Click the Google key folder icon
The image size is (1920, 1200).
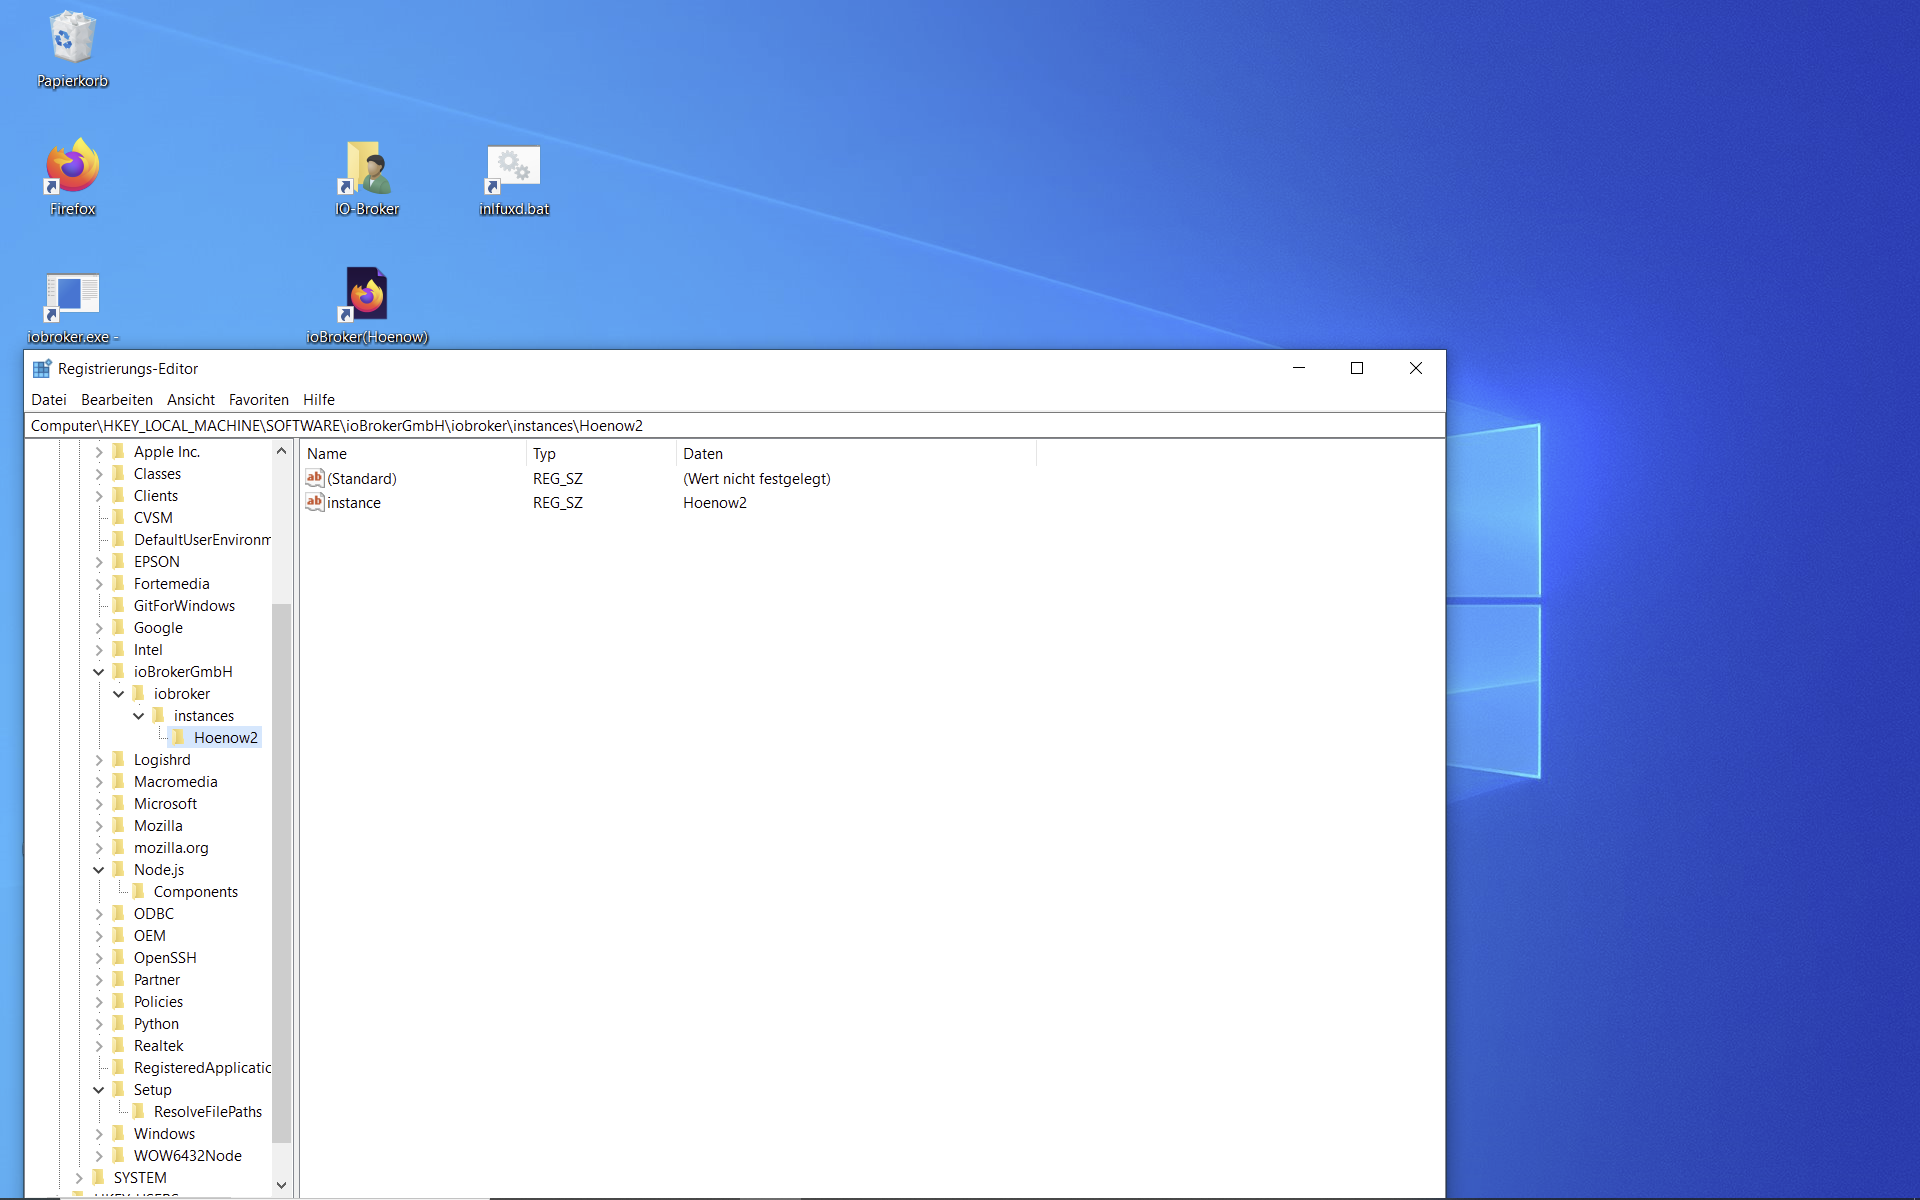pos(119,627)
